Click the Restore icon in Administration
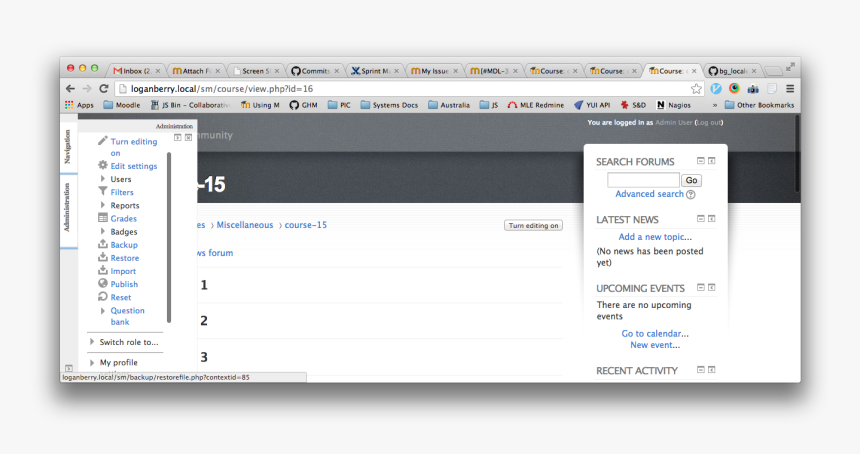The width and height of the screenshot is (860, 454). [x=103, y=257]
